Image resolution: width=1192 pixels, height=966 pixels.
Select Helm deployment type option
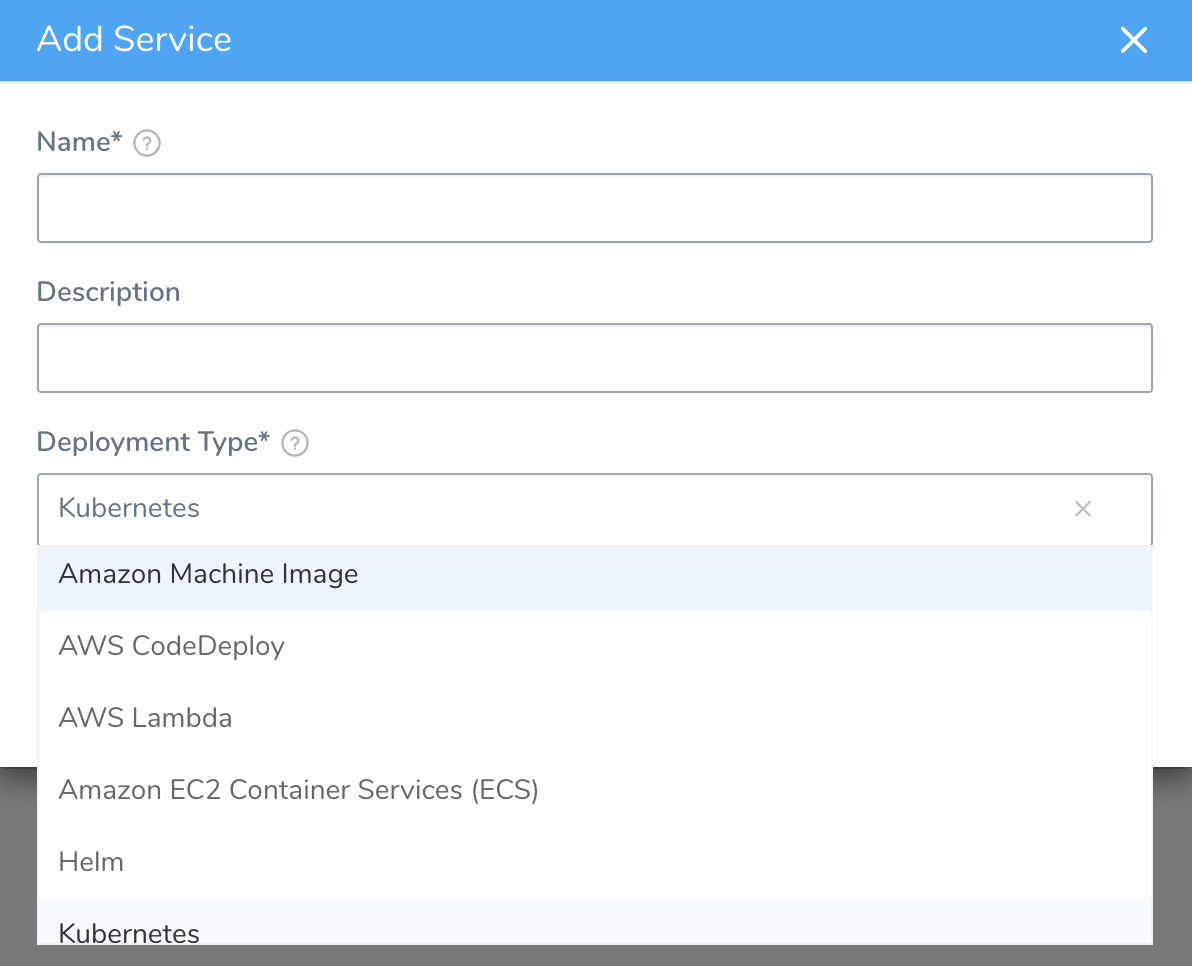(594, 863)
